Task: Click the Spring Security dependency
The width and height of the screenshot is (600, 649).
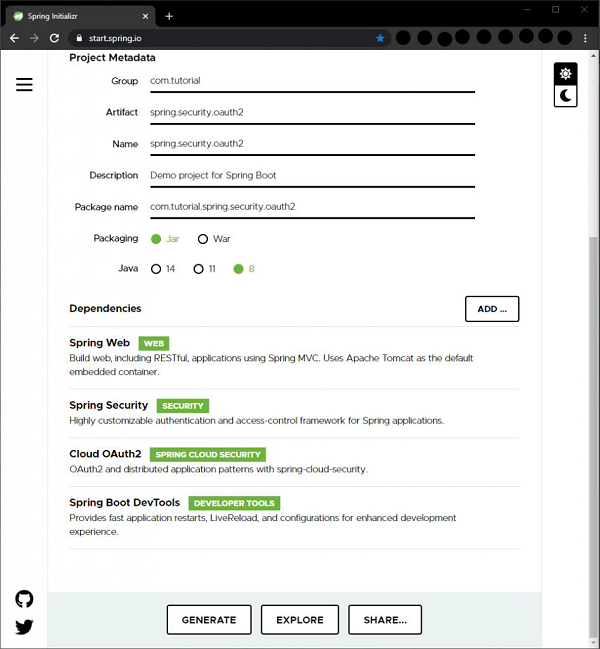Action: (x=294, y=413)
